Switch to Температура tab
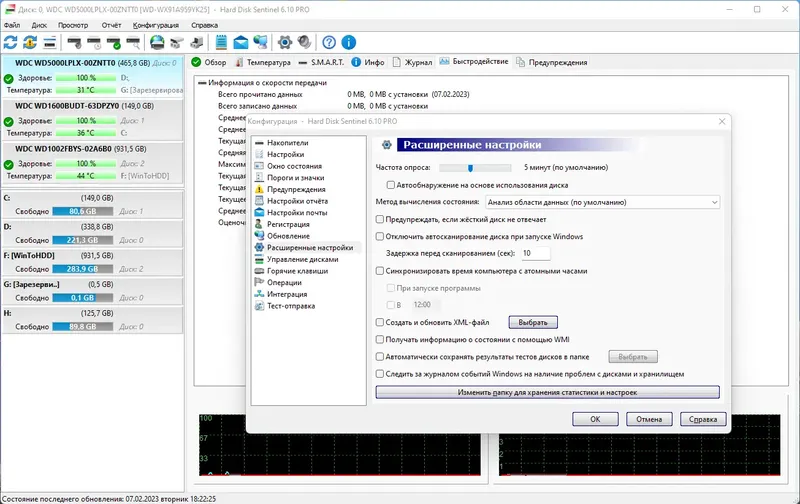This screenshot has width=800, height=504. pos(263,62)
